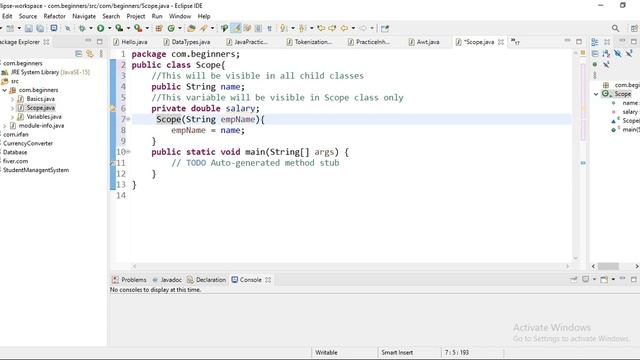Open the Declaration view tab
This screenshot has height=360, width=640.
206,280
